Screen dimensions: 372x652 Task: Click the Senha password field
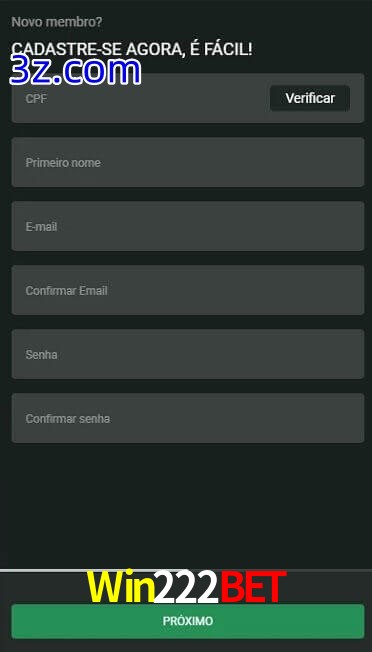(x=188, y=354)
